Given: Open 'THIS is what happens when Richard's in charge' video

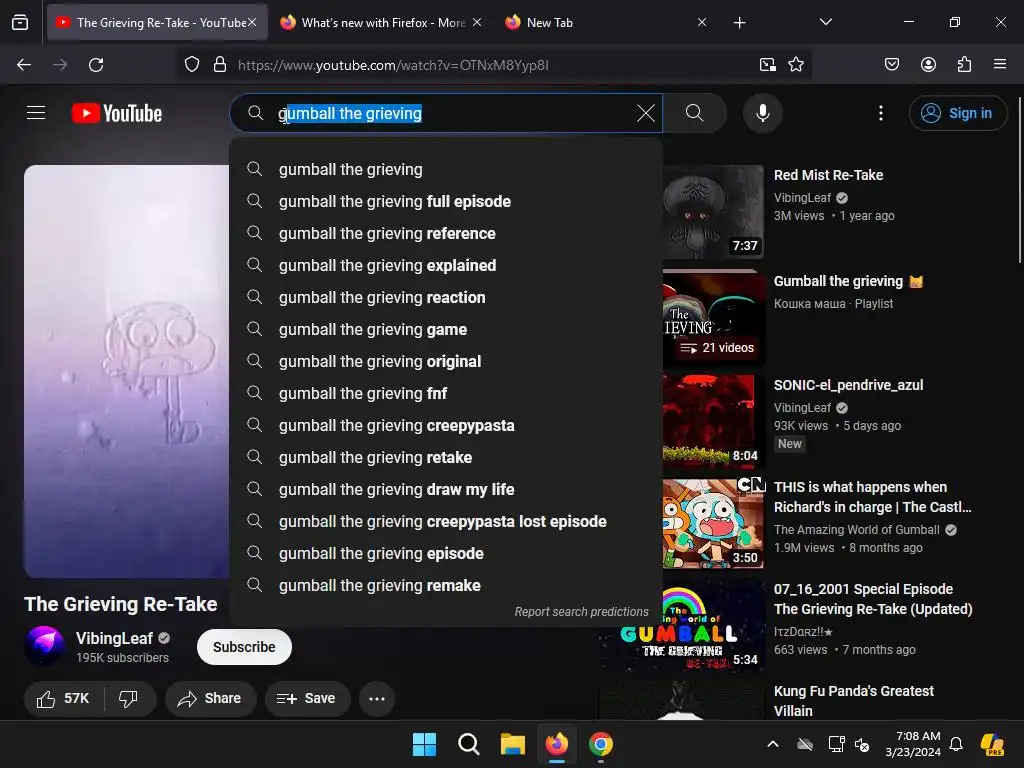Looking at the screenshot, I should coord(872,497).
